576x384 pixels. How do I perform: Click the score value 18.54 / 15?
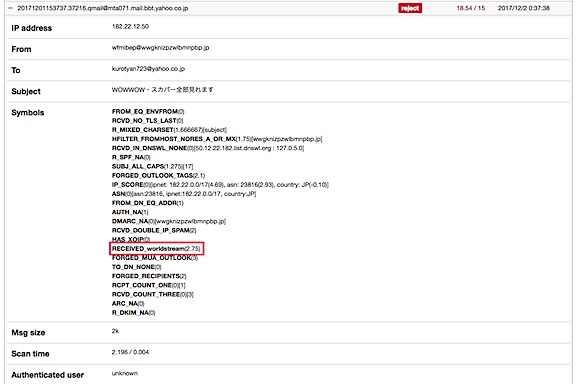tap(471, 8)
